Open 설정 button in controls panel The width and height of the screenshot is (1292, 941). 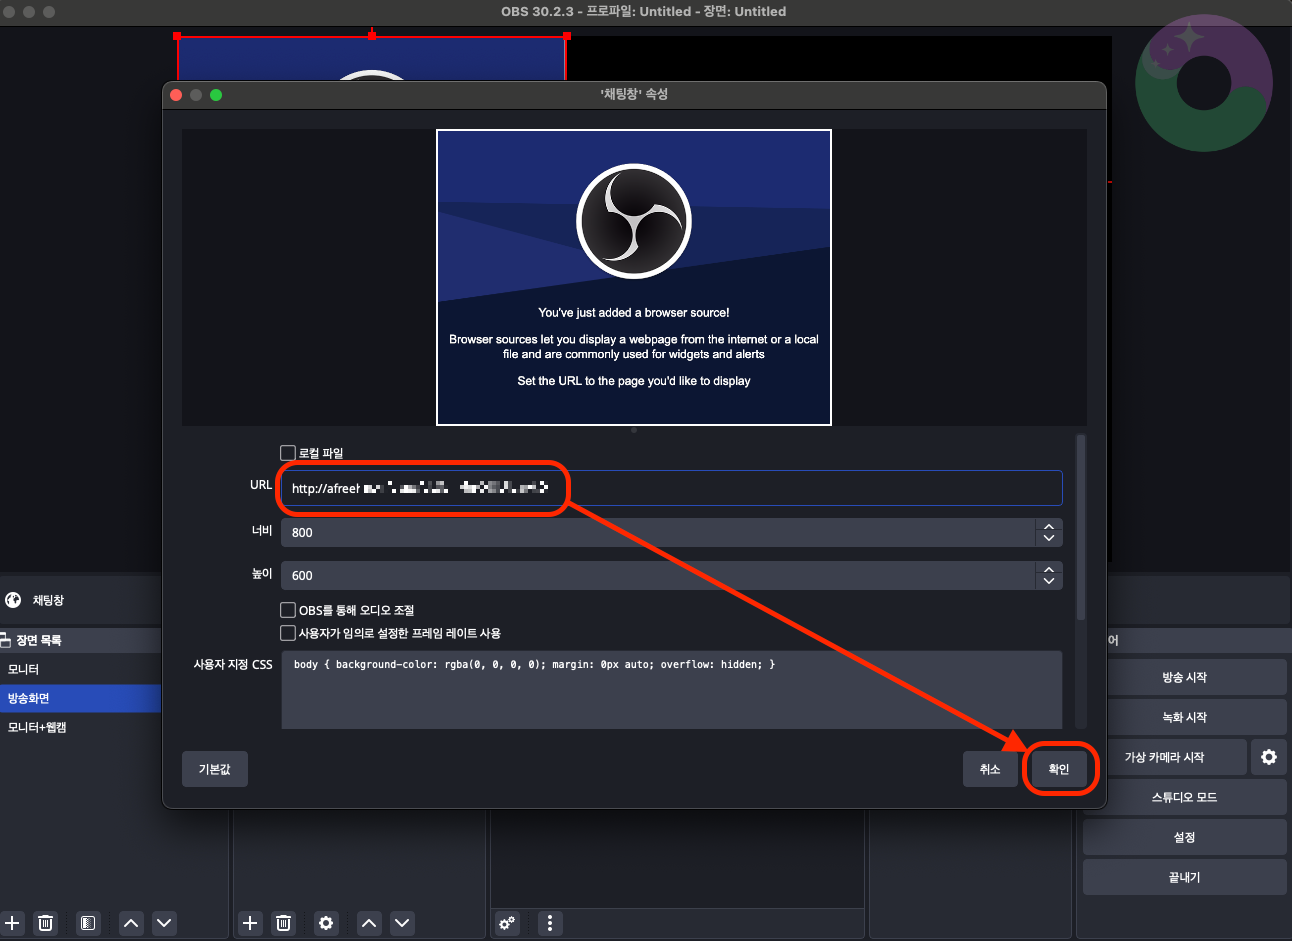[1184, 837]
